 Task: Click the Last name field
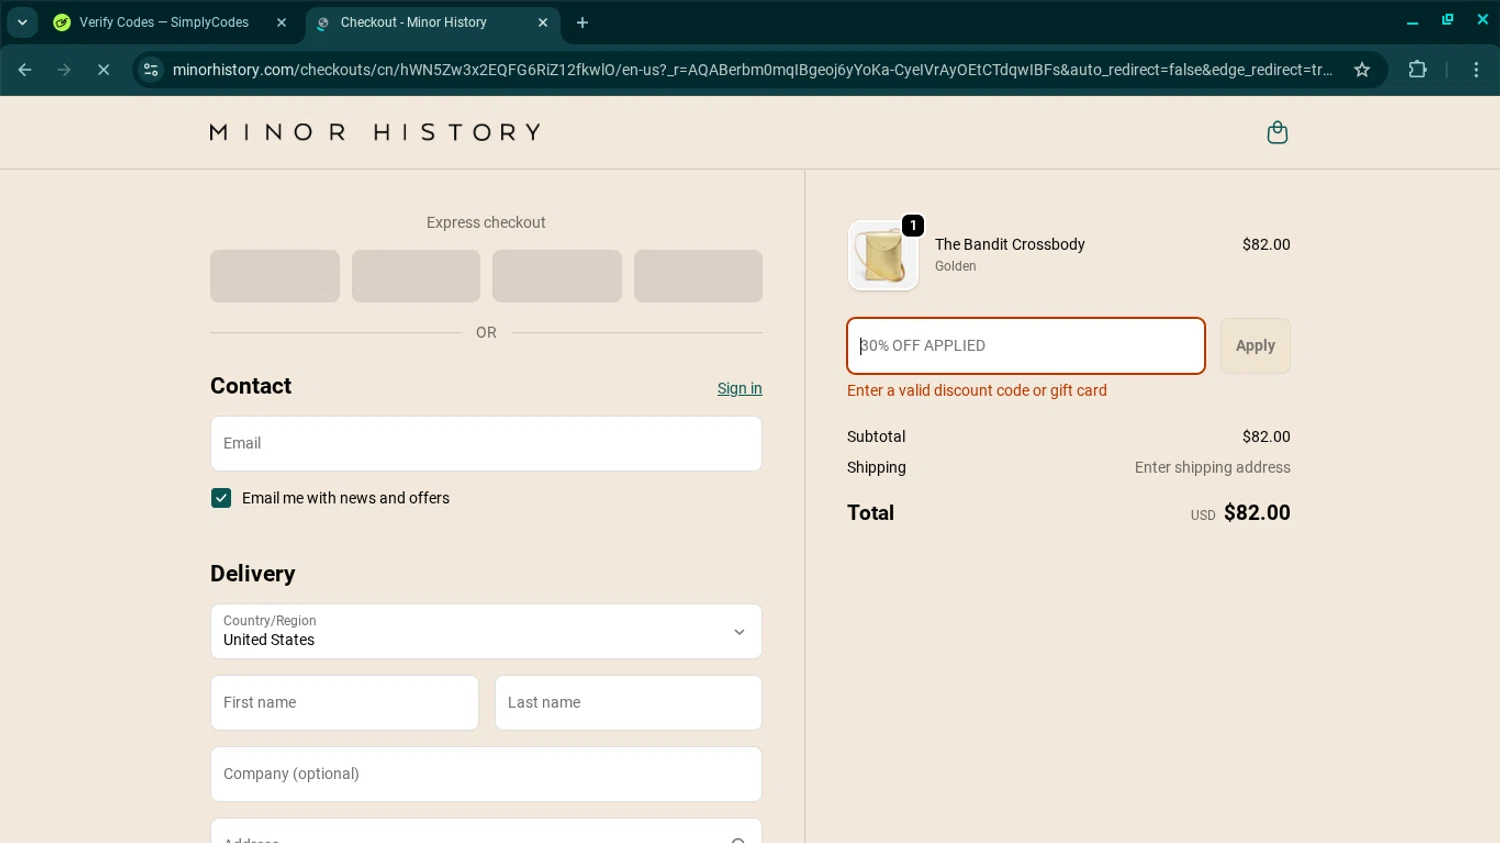pos(628,703)
